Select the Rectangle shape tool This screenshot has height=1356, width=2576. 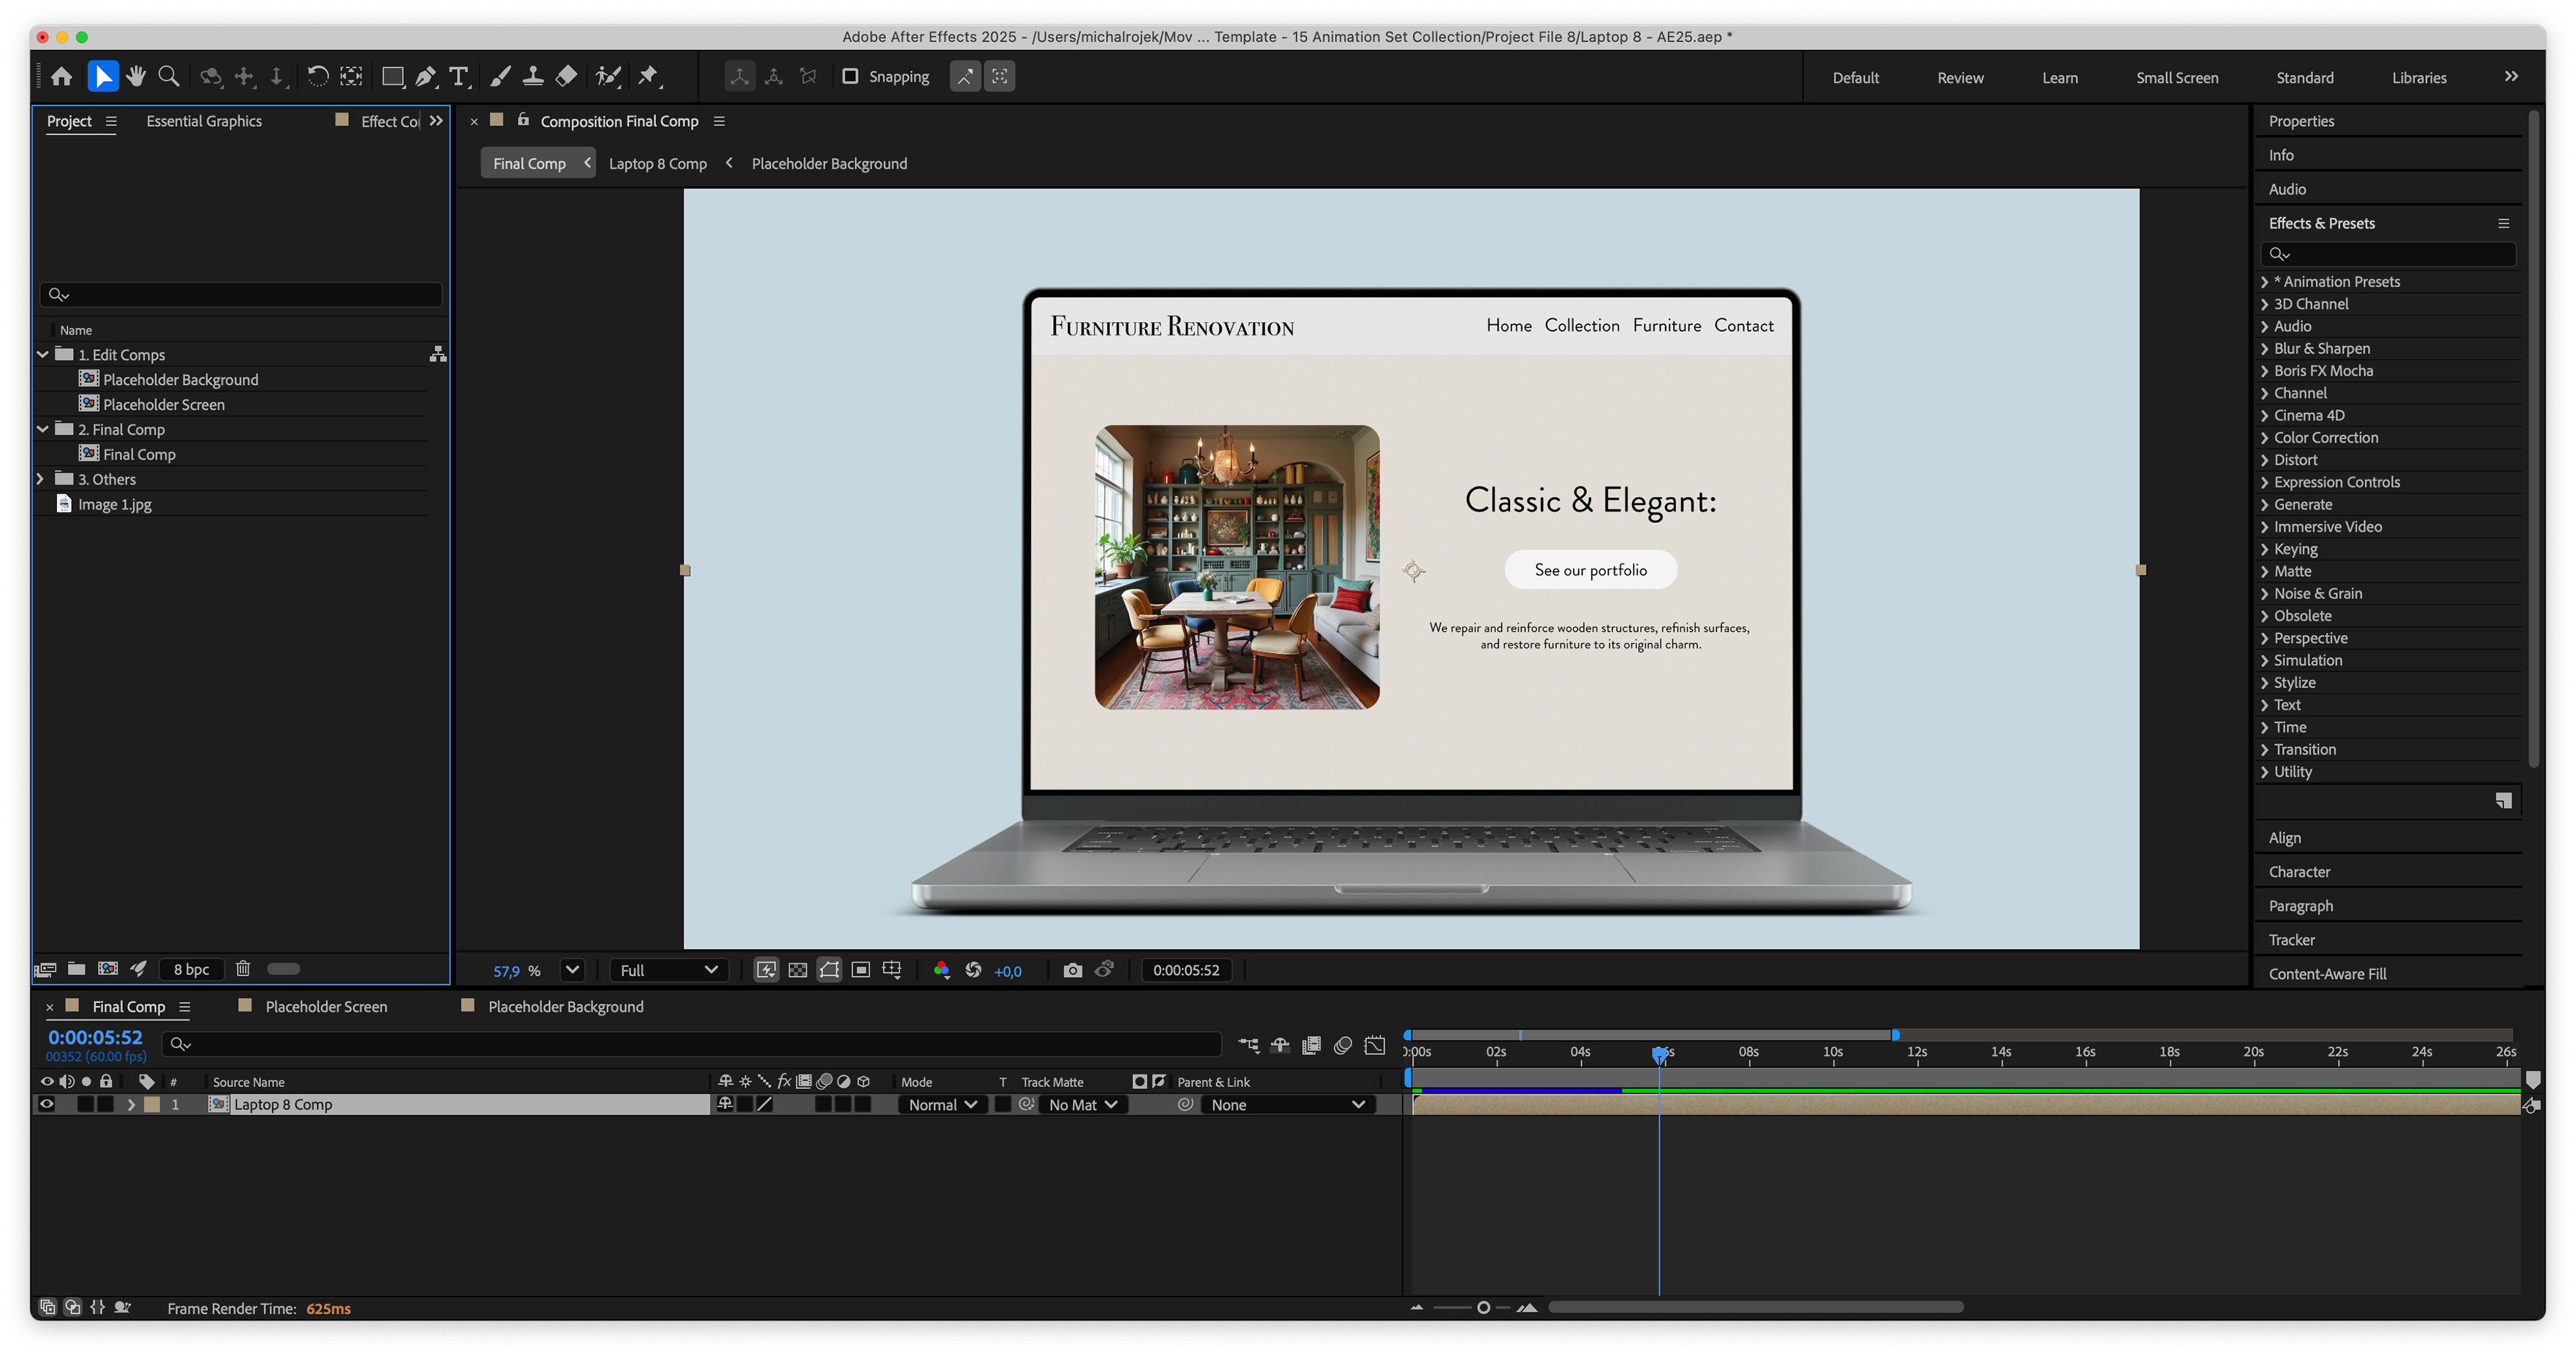pyautogui.click(x=392, y=76)
